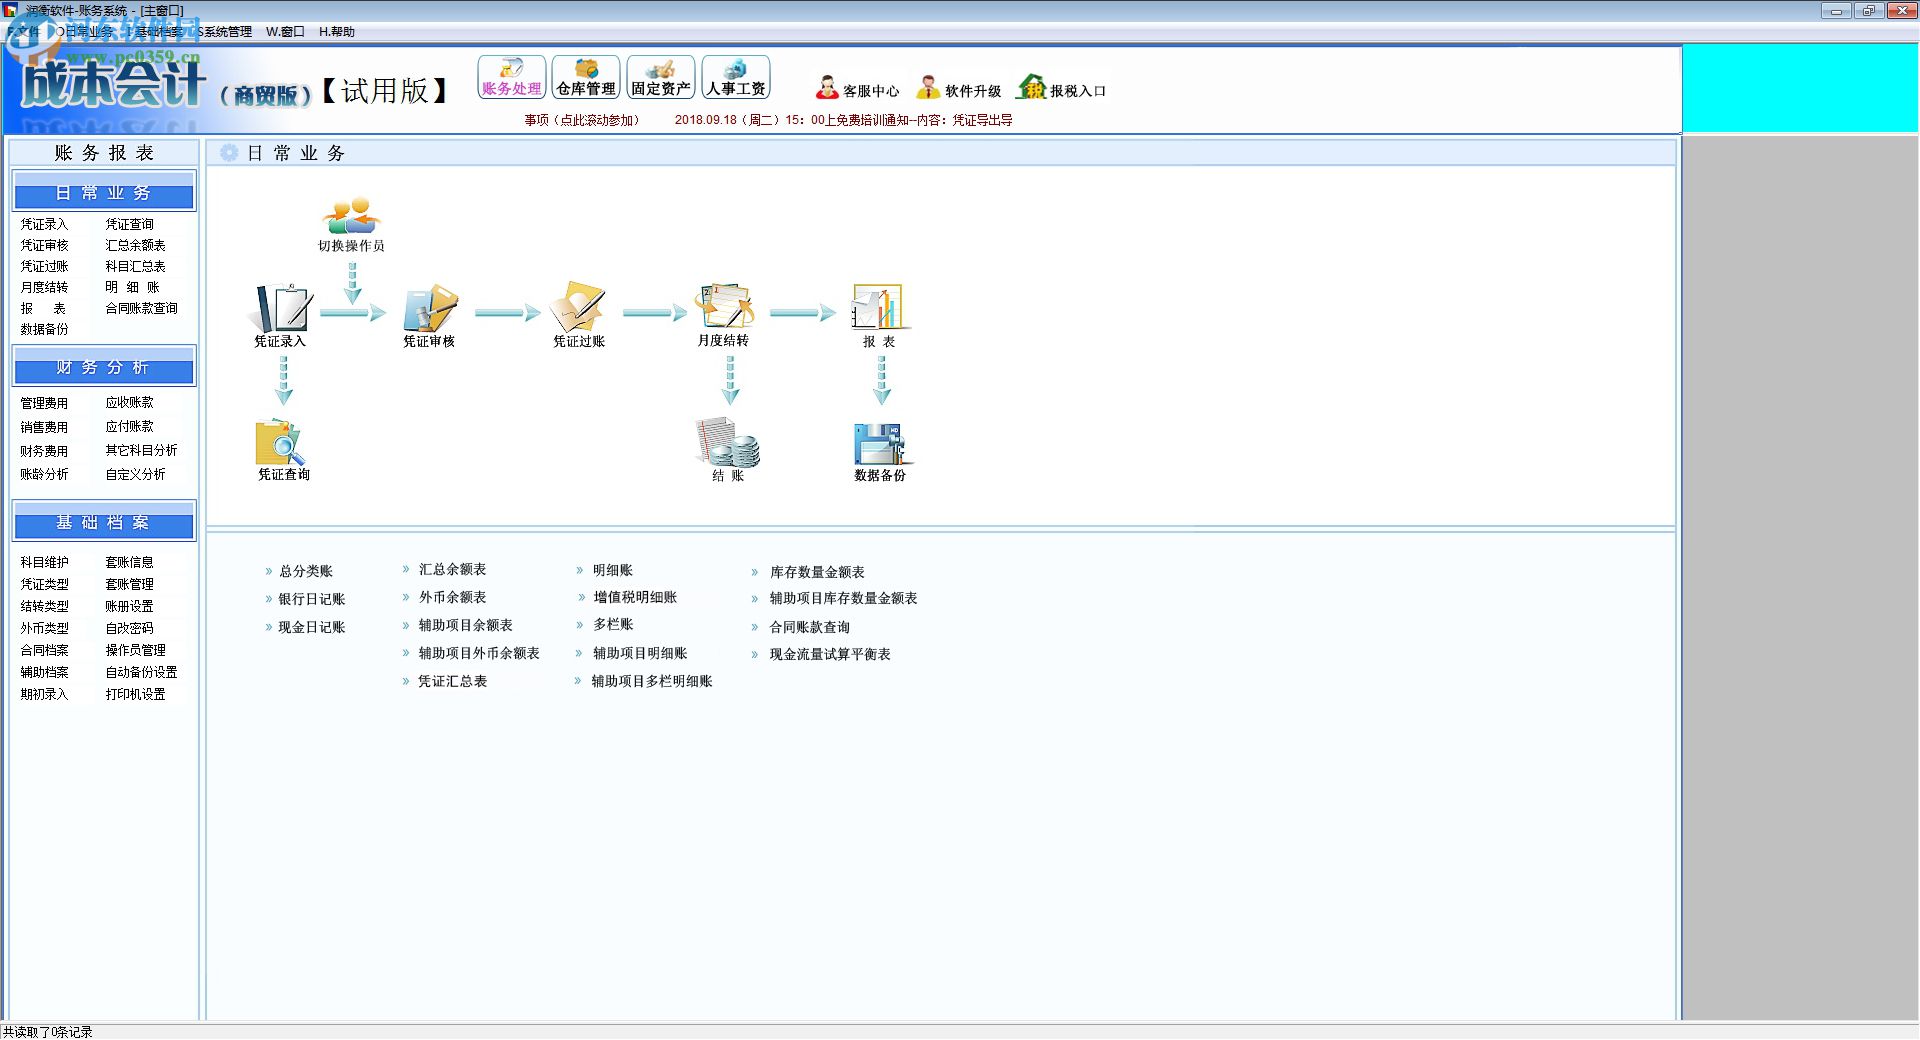Viewport: 1920px width, 1040px height.
Task: Open the 数据备份 flowchart icon
Action: [x=880, y=452]
